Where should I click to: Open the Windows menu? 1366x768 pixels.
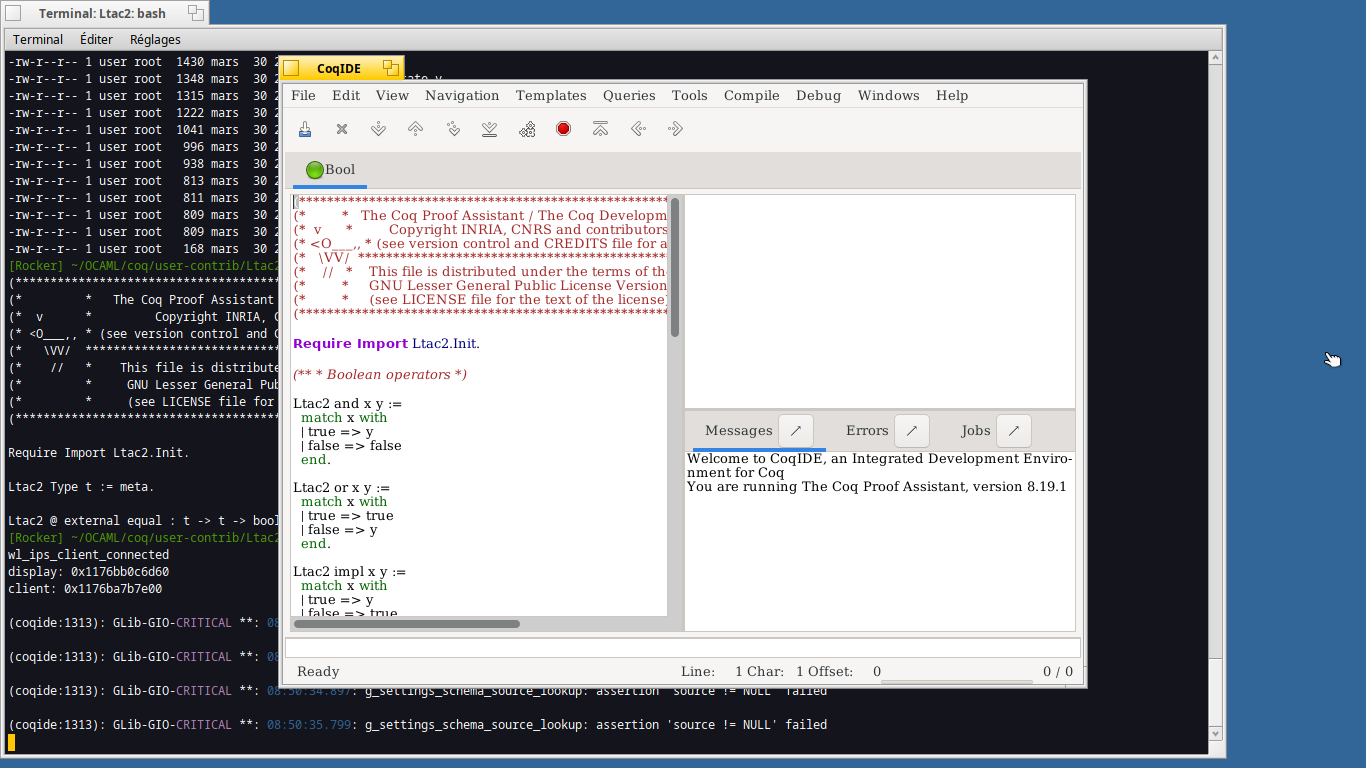[889, 96]
